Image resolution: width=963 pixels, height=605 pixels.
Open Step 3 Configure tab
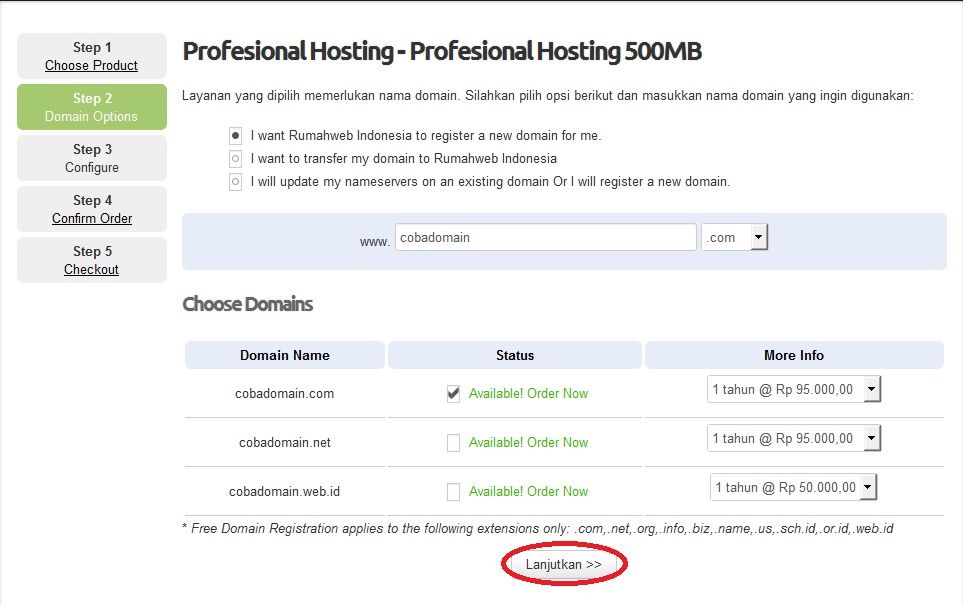[x=92, y=158]
